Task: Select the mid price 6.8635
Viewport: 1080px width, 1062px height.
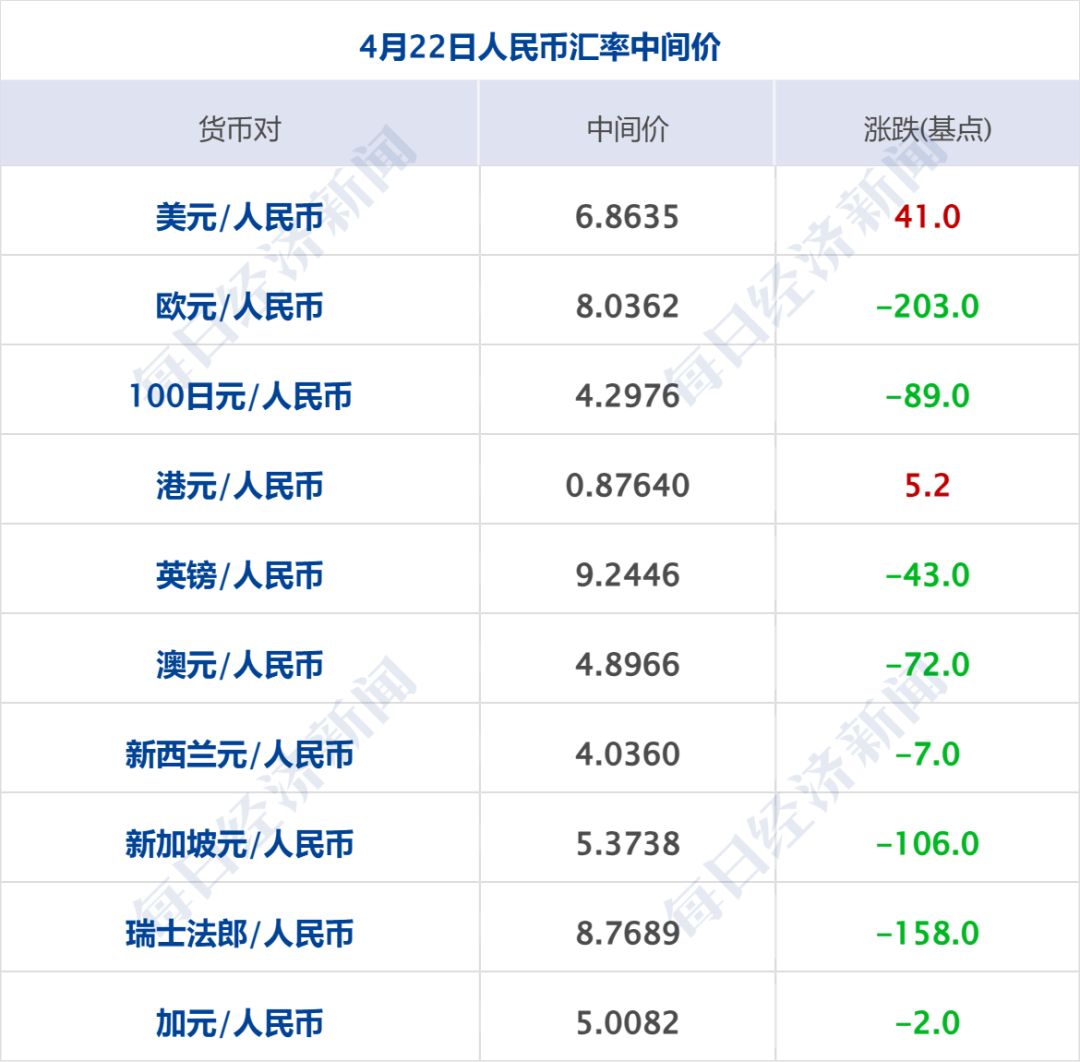Action: pyautogui.click(x=627, y=213)
